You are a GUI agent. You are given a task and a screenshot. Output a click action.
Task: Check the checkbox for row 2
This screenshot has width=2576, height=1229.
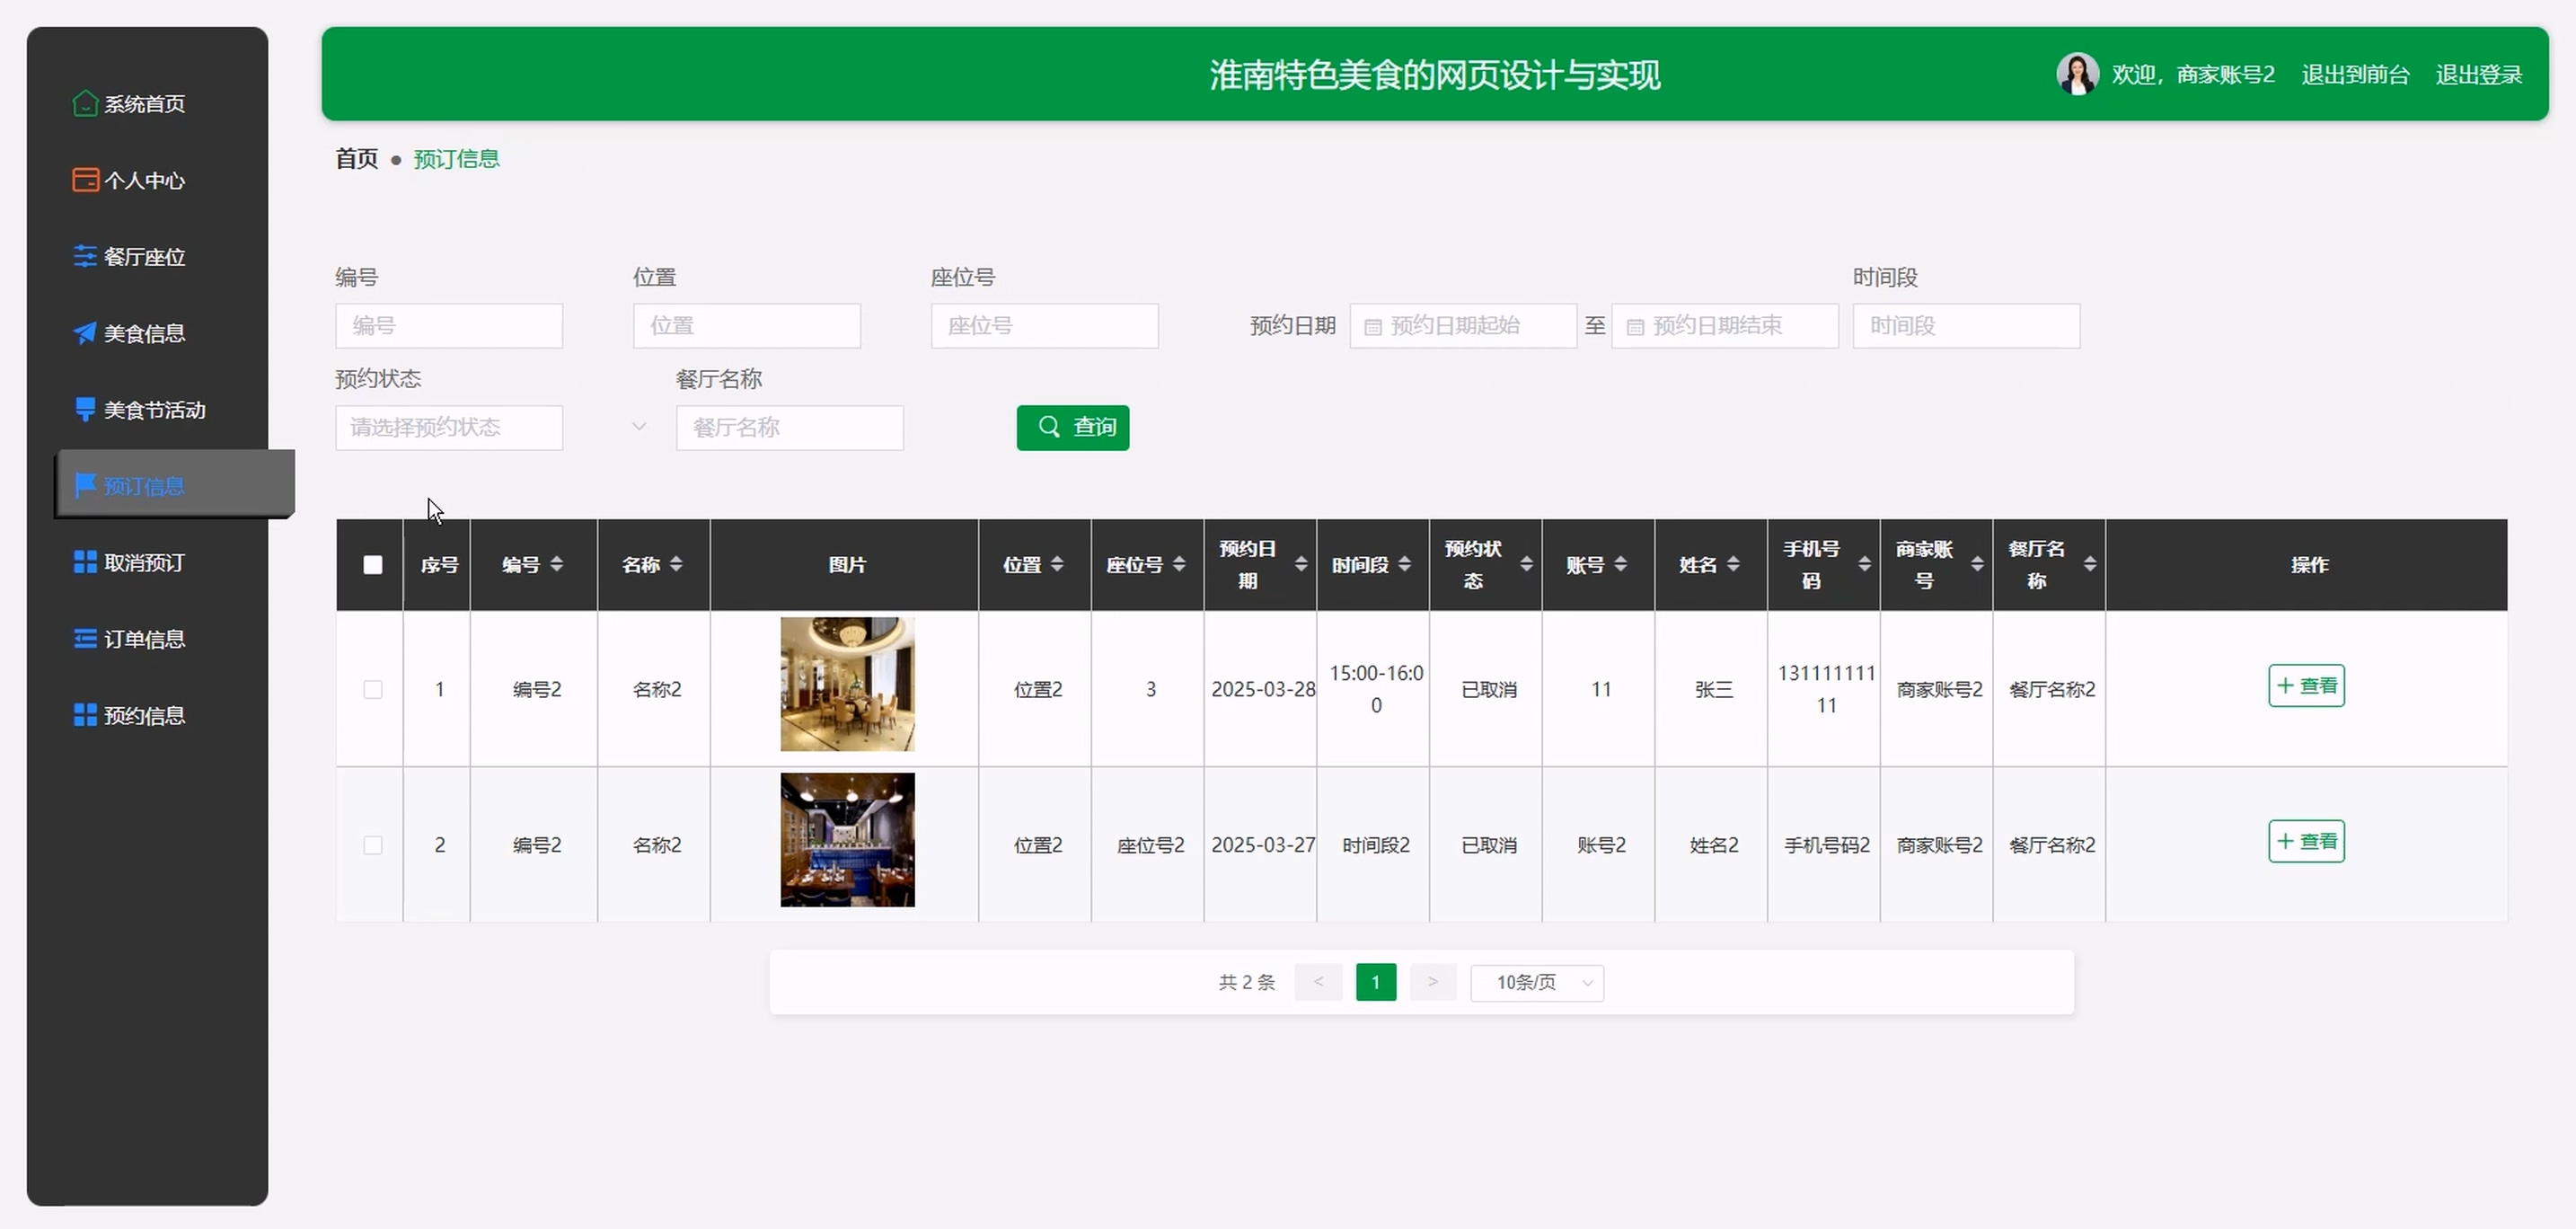tap(372, 845)
